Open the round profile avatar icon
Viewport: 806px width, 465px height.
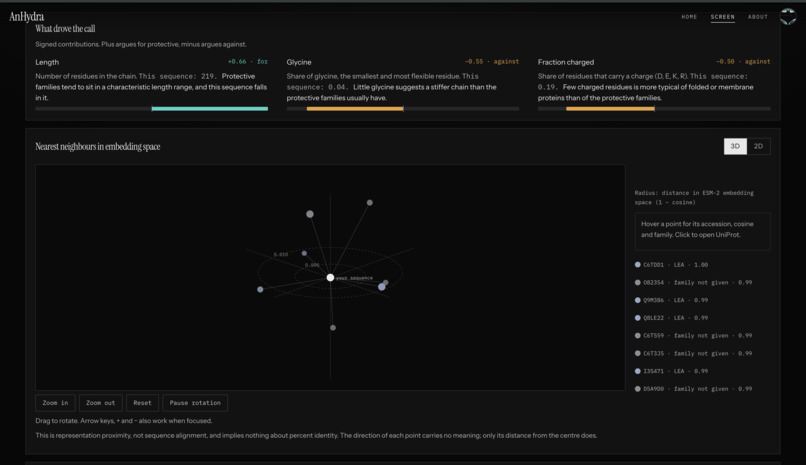tap(788, 16)
